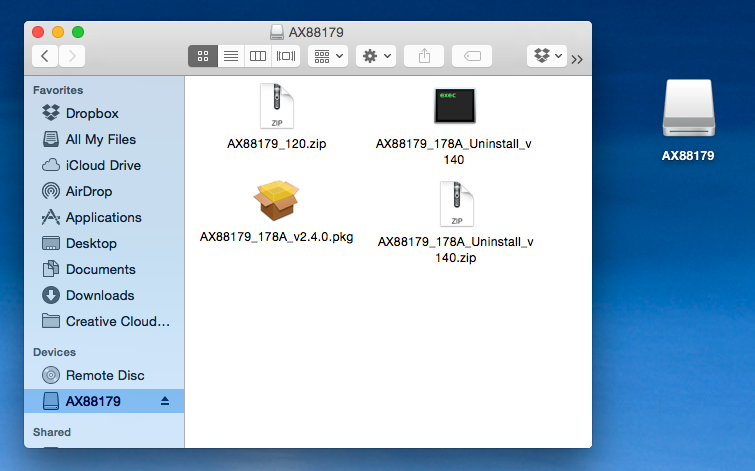Click the Edit Tags toolbar button
Viewport: 755px width, 471px height.
coord(472,56)
